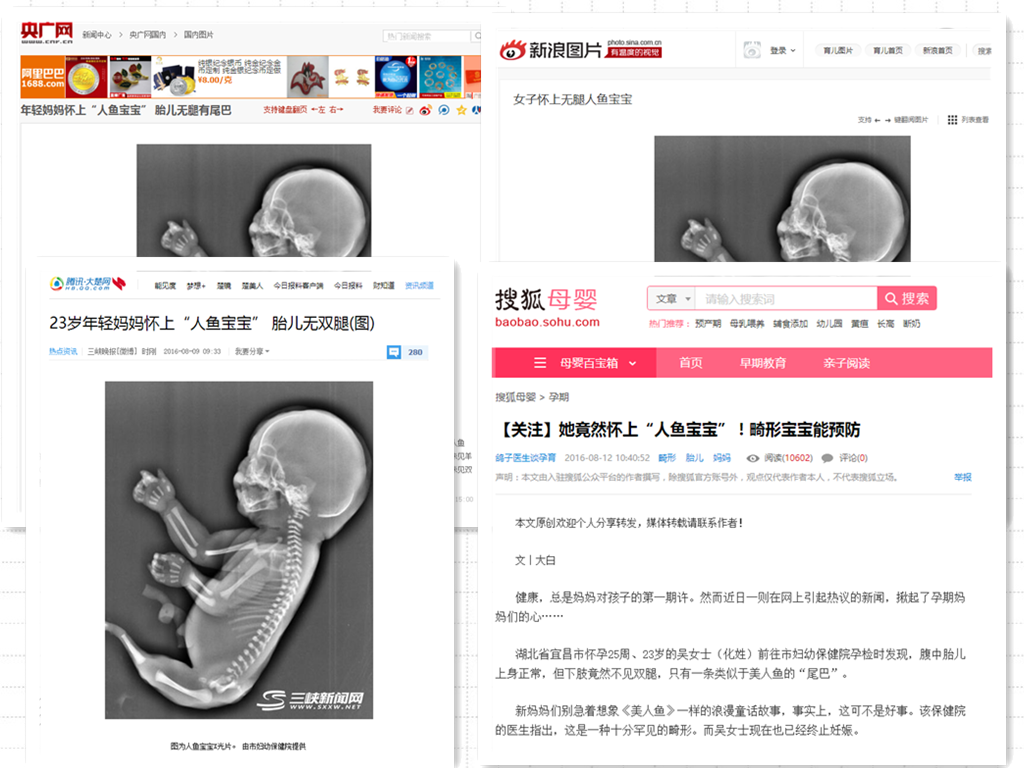Open the grid 列表查看 icon on Sina page
The height and width of the screenshot is (768, 1024).
952,120
